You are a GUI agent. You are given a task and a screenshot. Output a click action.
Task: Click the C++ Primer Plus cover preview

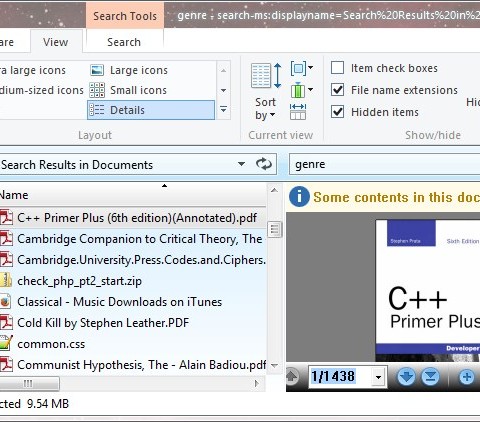click(428, 290)
